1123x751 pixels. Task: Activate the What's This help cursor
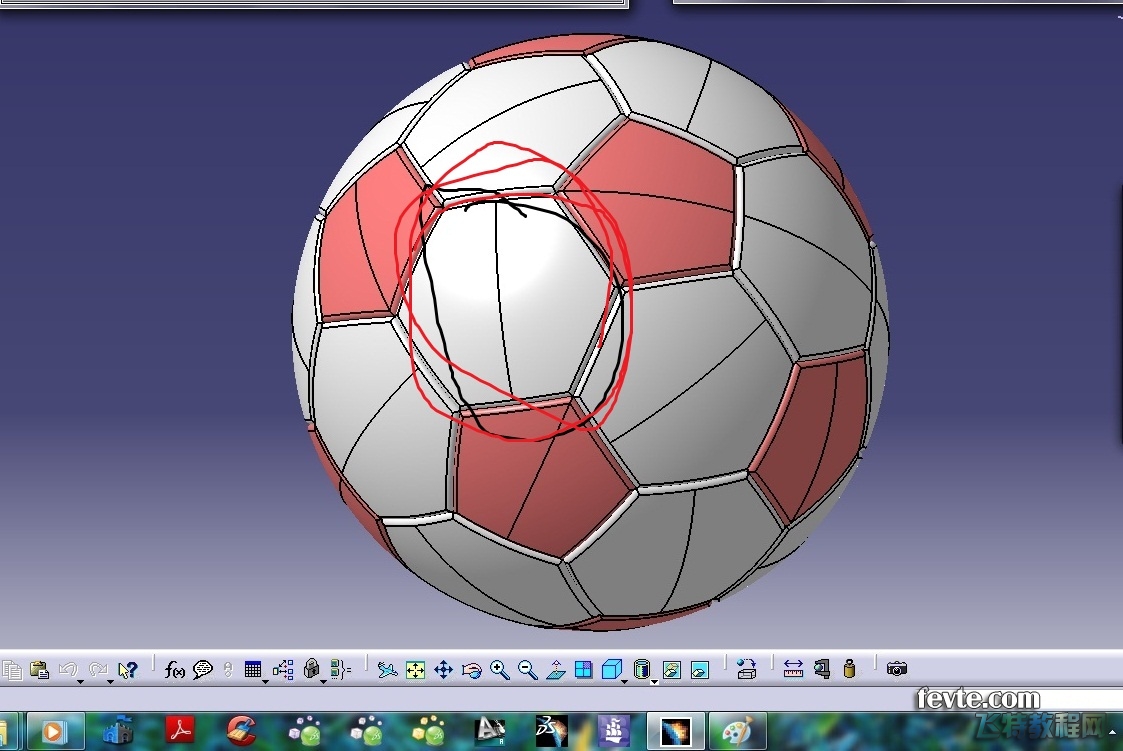(x=127, y=670)
